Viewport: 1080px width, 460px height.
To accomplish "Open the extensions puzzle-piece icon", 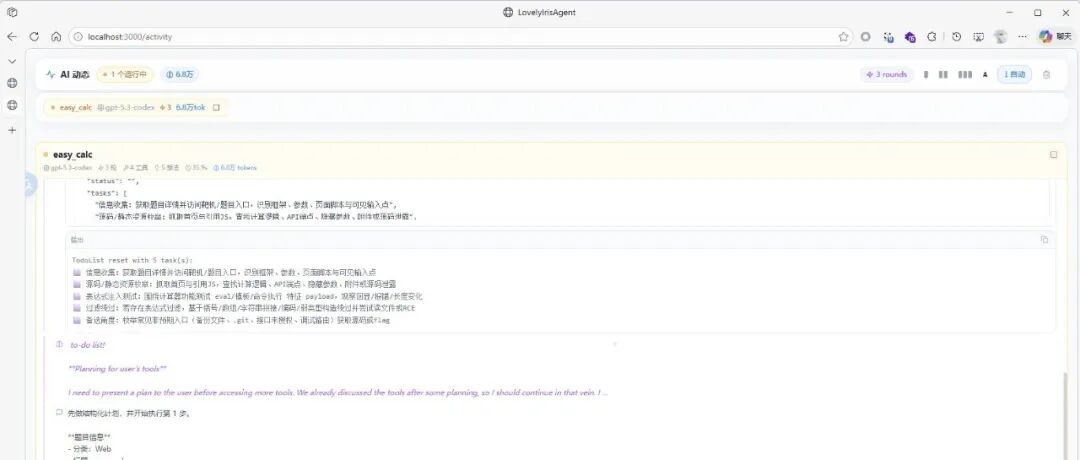I will pyautogui.click(x=932, y=37).
